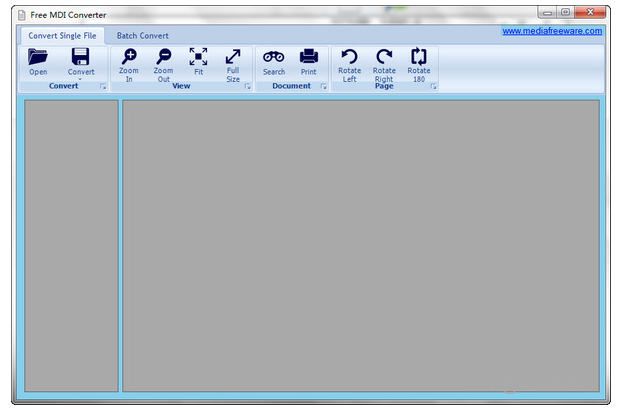Click the left thumbnail panel

click(71, 245)
